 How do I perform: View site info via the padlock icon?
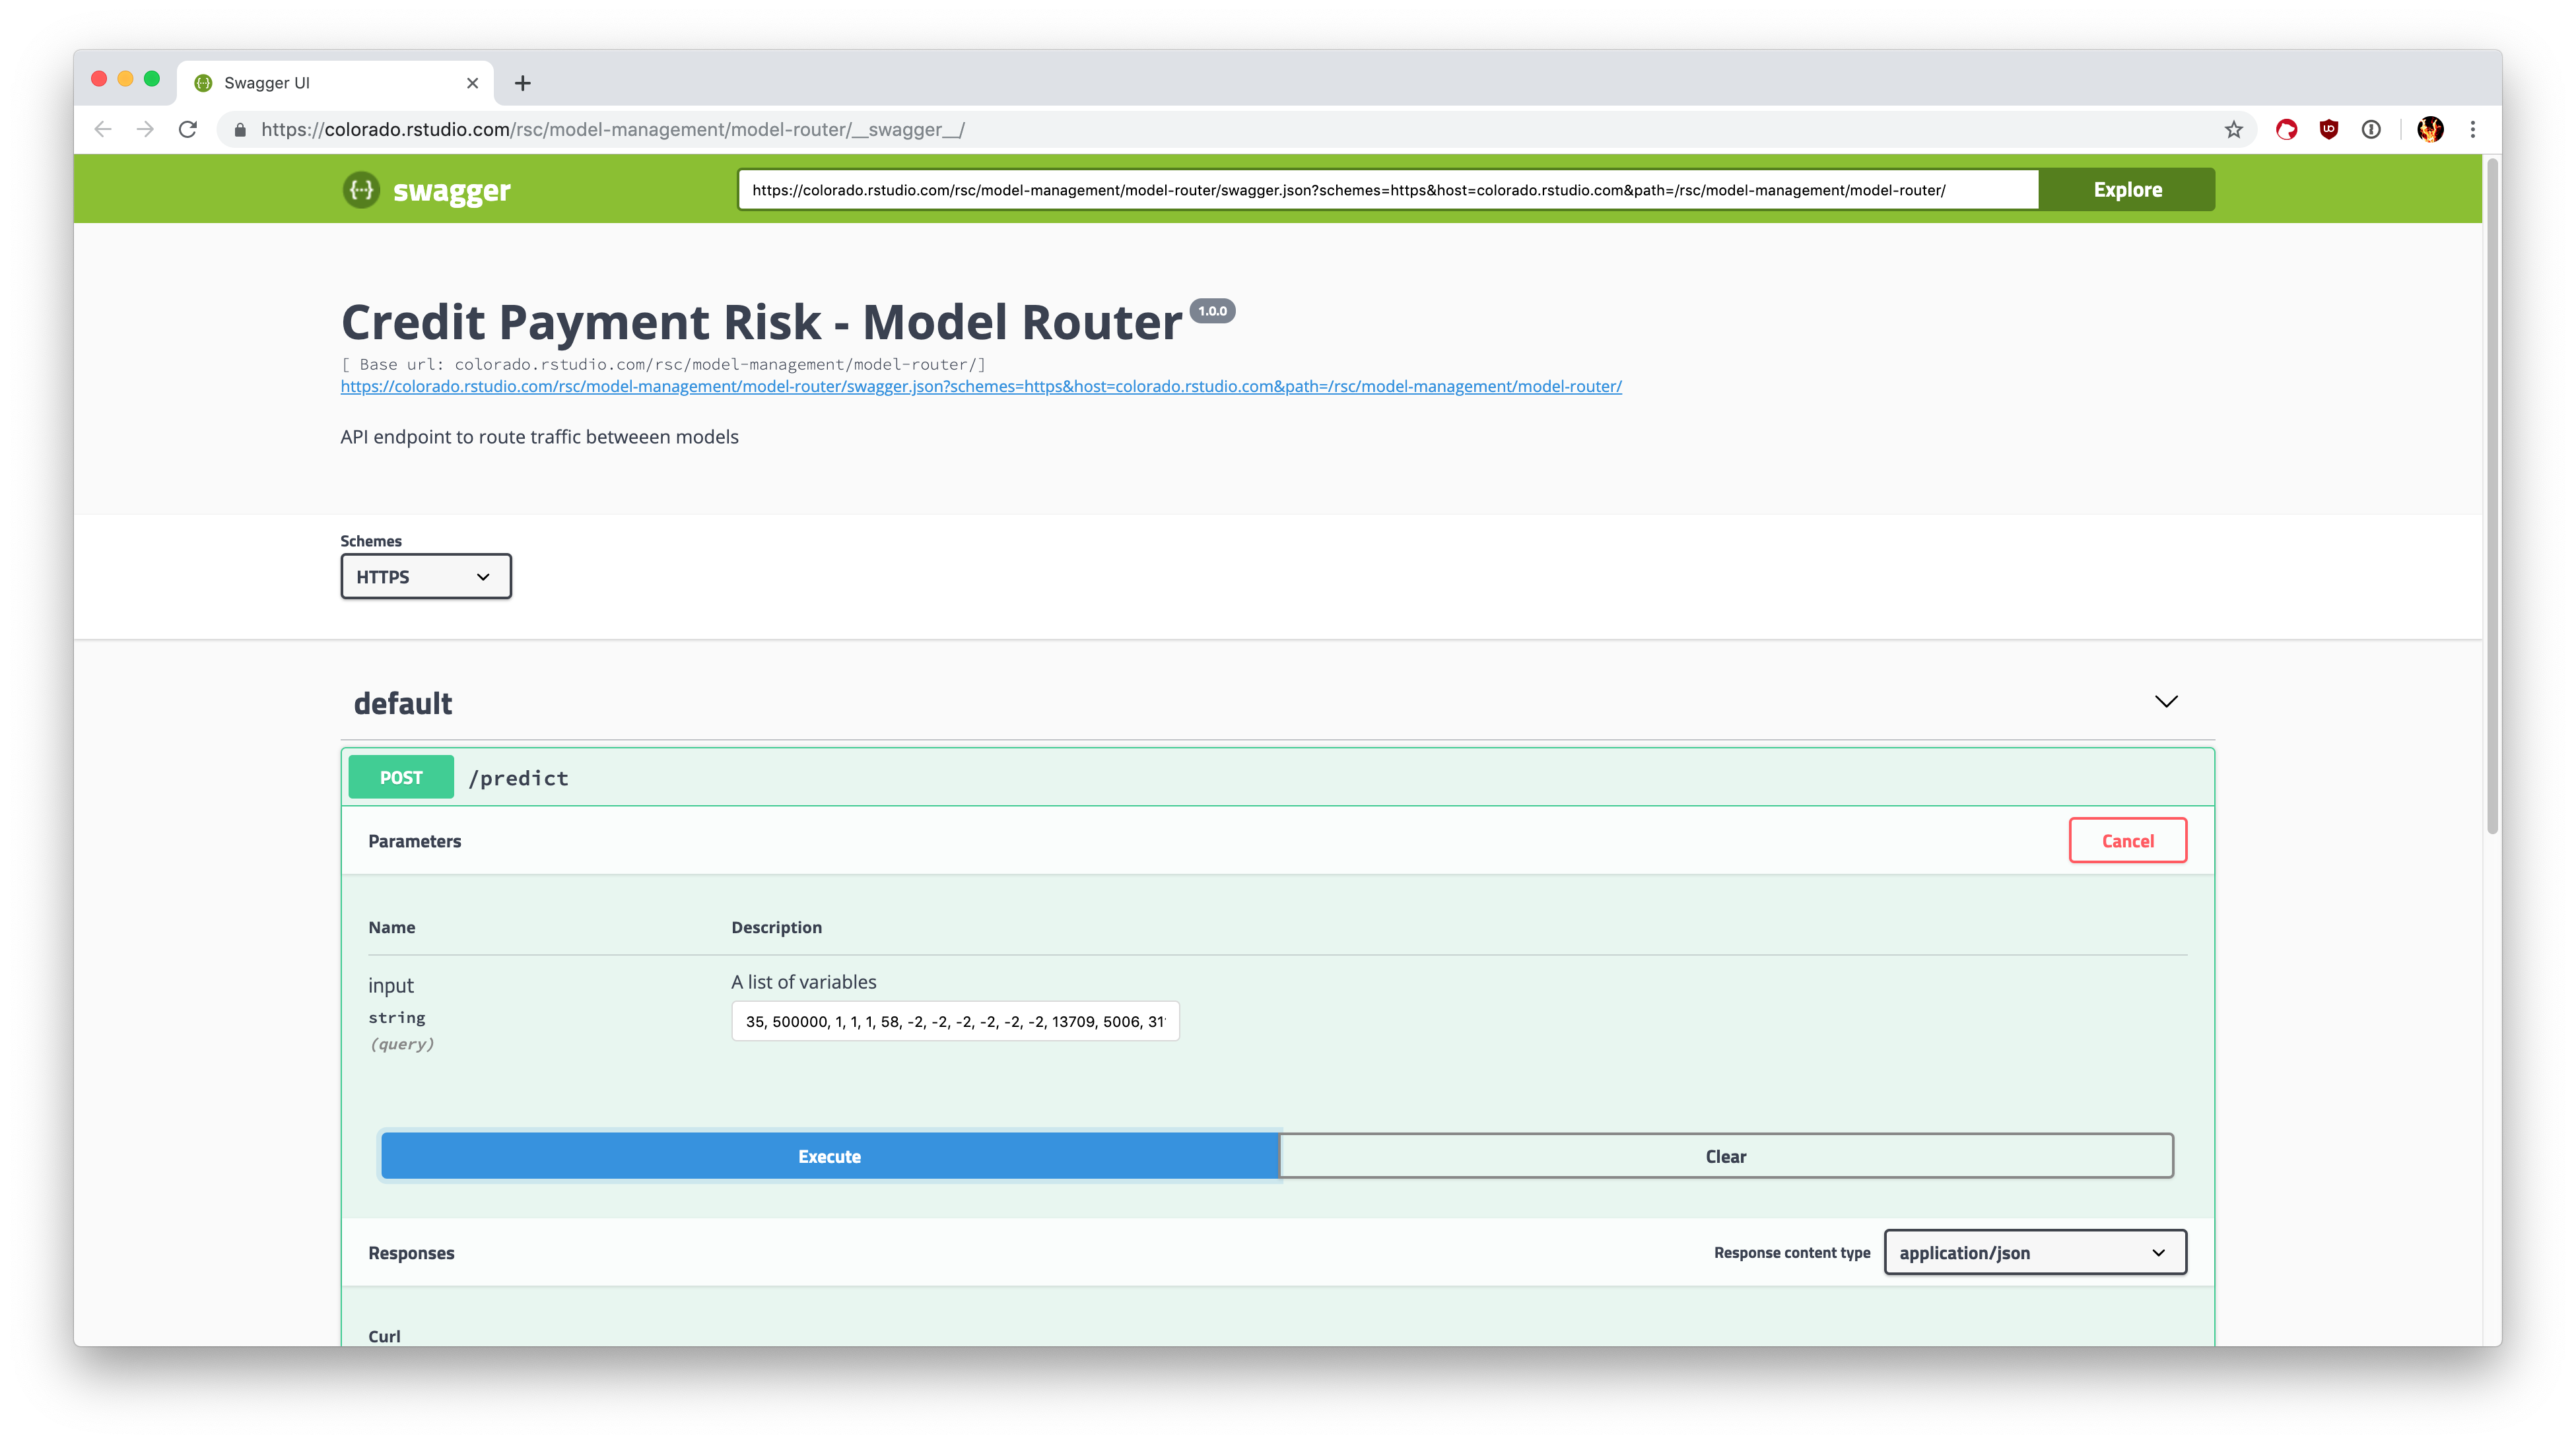tap(240, 129)
